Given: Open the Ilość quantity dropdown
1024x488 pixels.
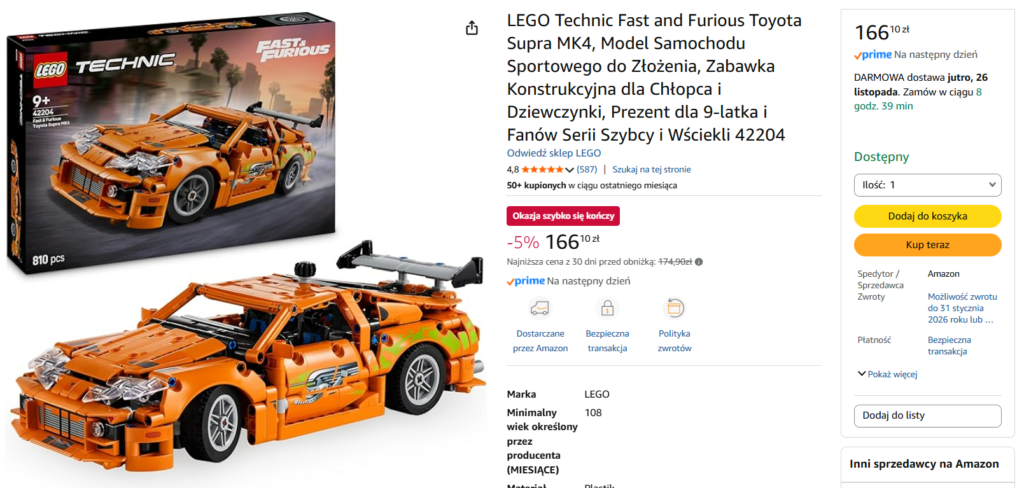Looking at the screenshot, I should point(927,185).
